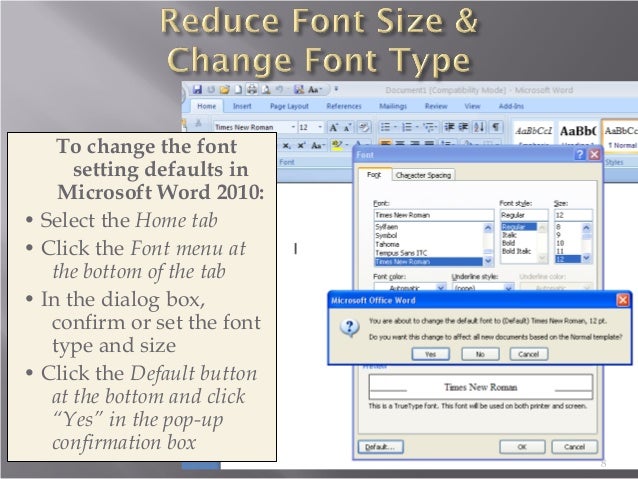Open the Insert ribbon tab
This screenshot has width=638, height=479.
(242, 106)
